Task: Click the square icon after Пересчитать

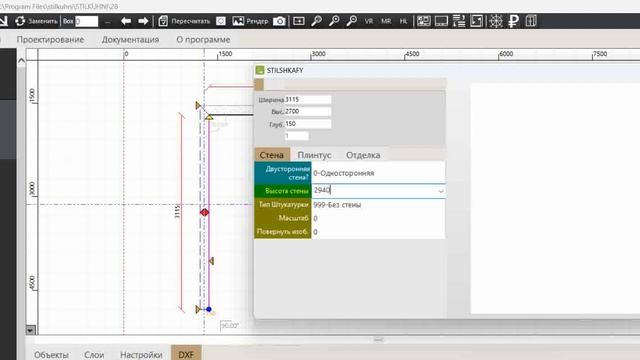Action: coord(221,21)
